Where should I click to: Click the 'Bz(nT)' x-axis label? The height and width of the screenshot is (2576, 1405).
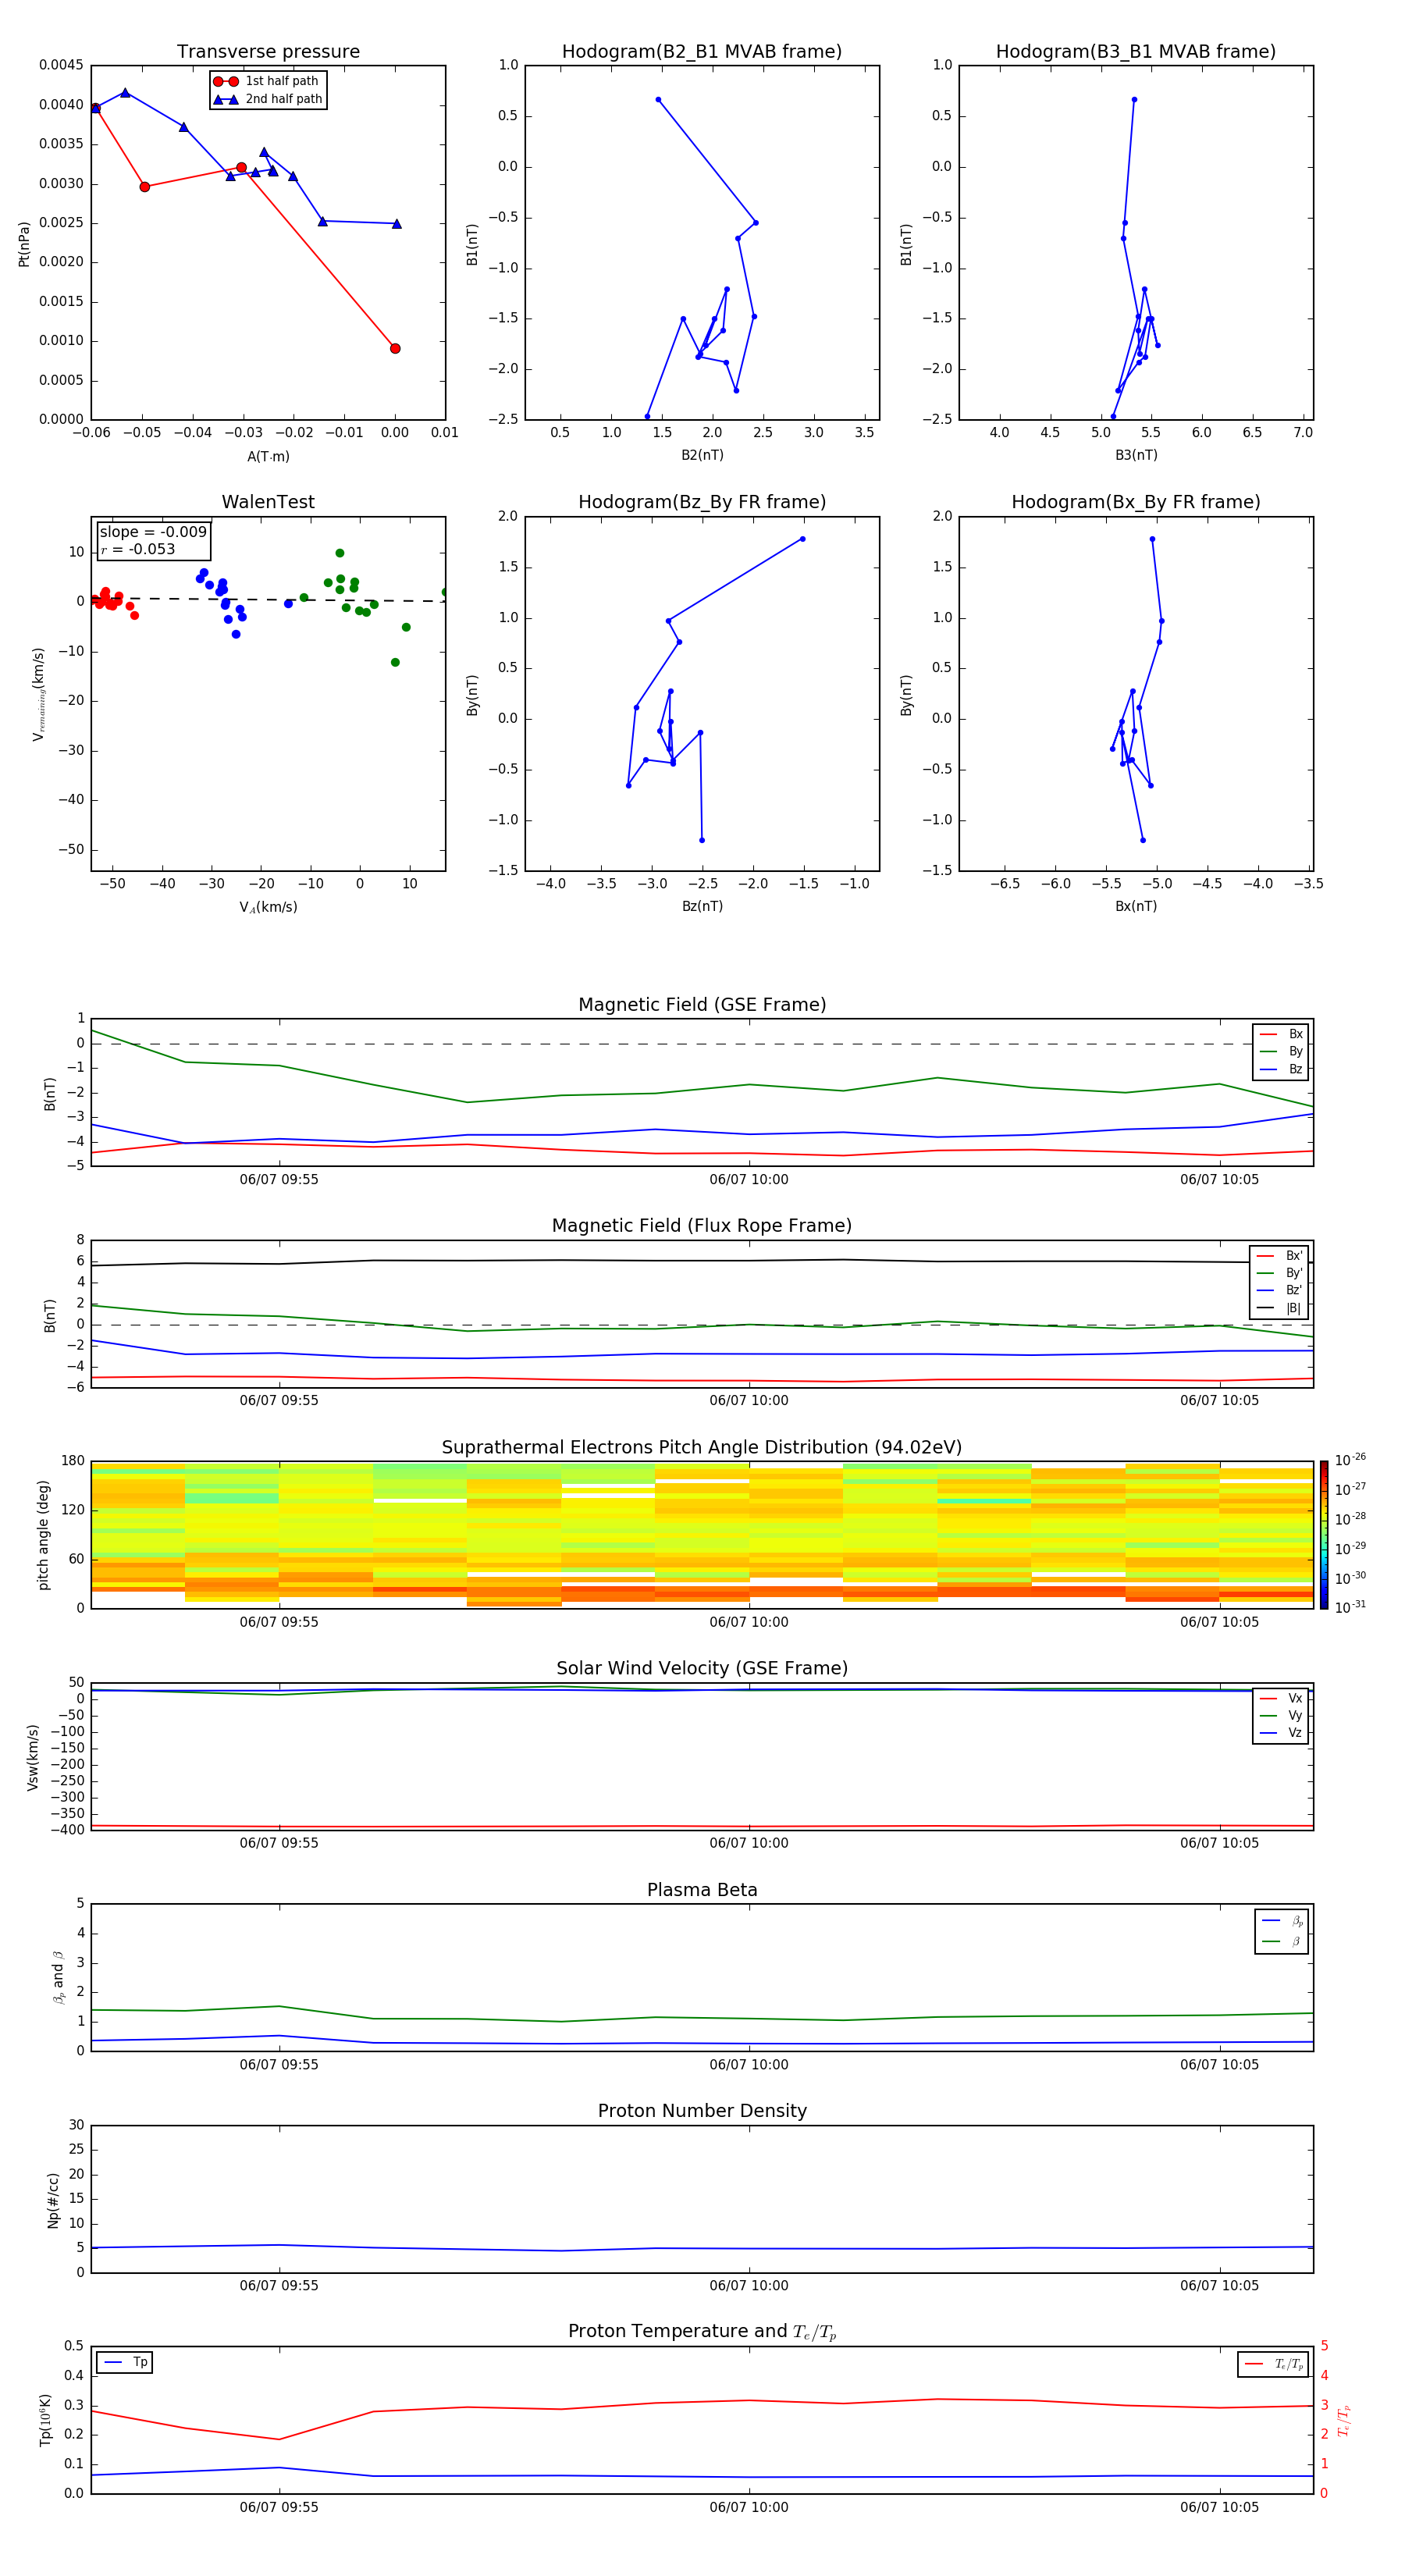point(702,906)
